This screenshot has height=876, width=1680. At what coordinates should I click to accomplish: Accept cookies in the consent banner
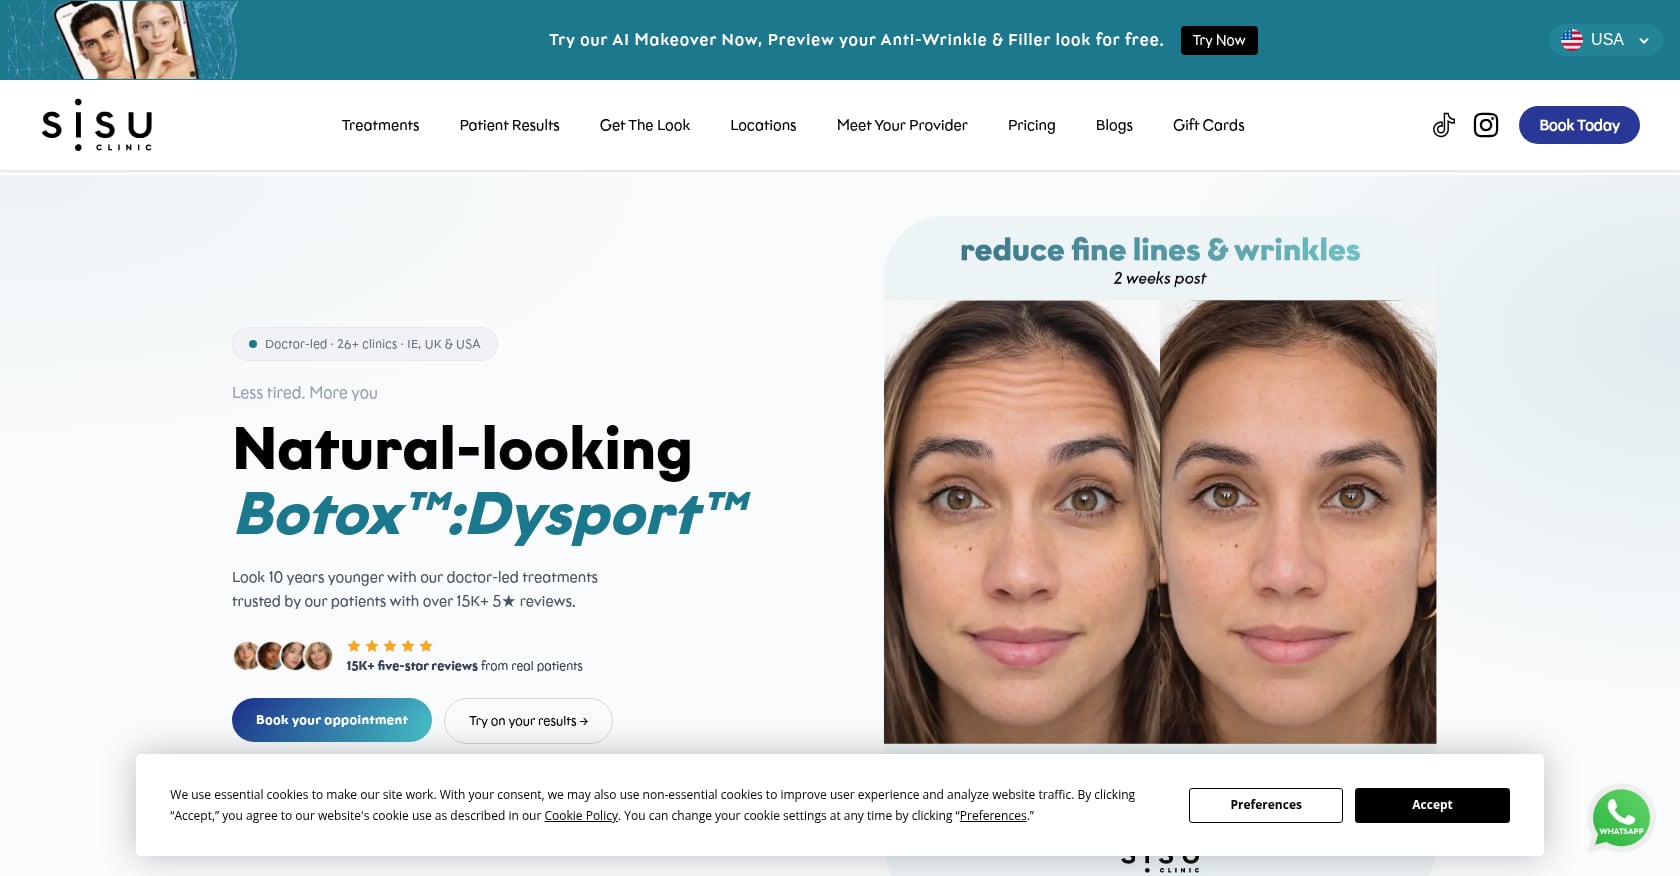coord(1432,805)
